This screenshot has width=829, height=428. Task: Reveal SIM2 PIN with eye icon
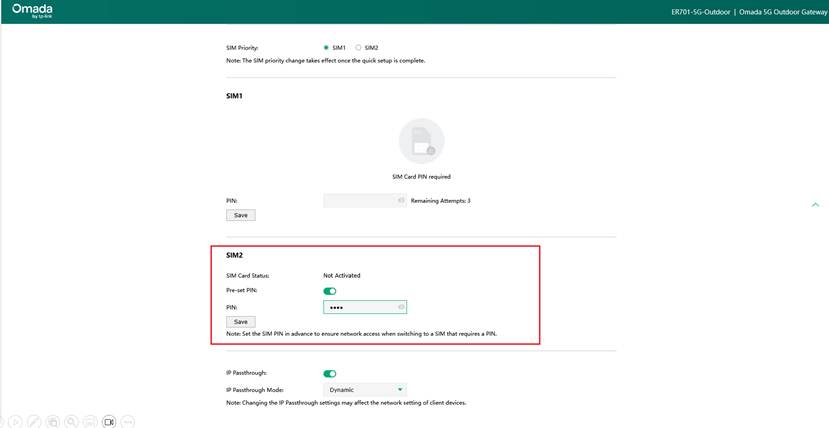tap(401, 307)
